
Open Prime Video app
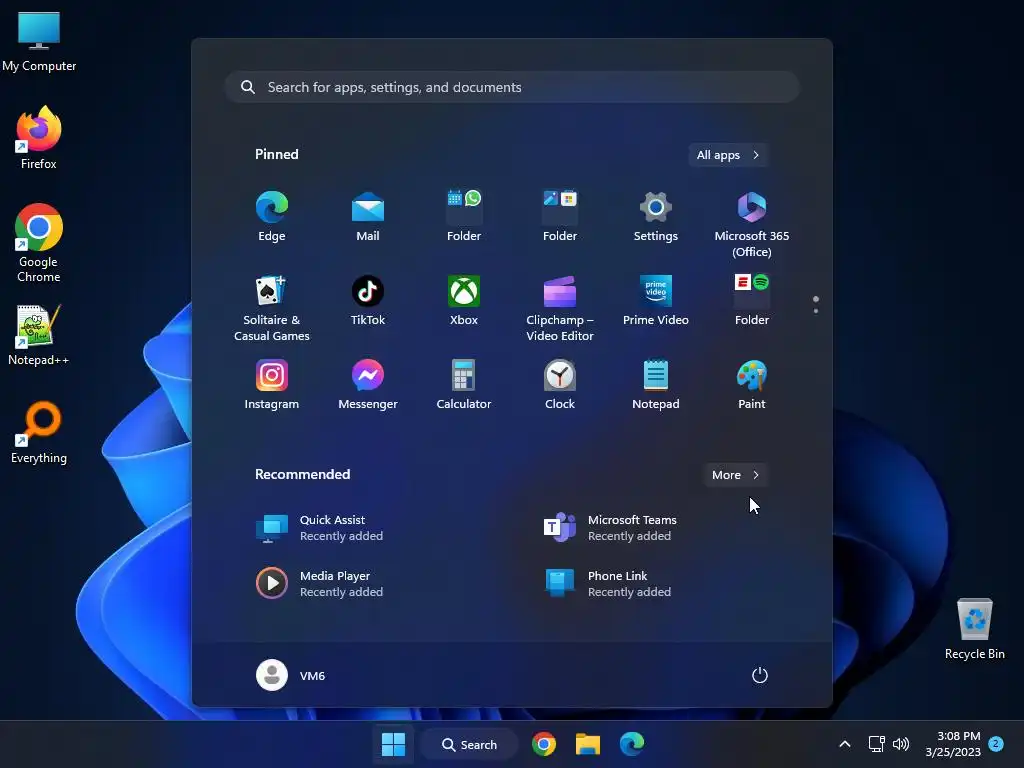pos(656,301)
